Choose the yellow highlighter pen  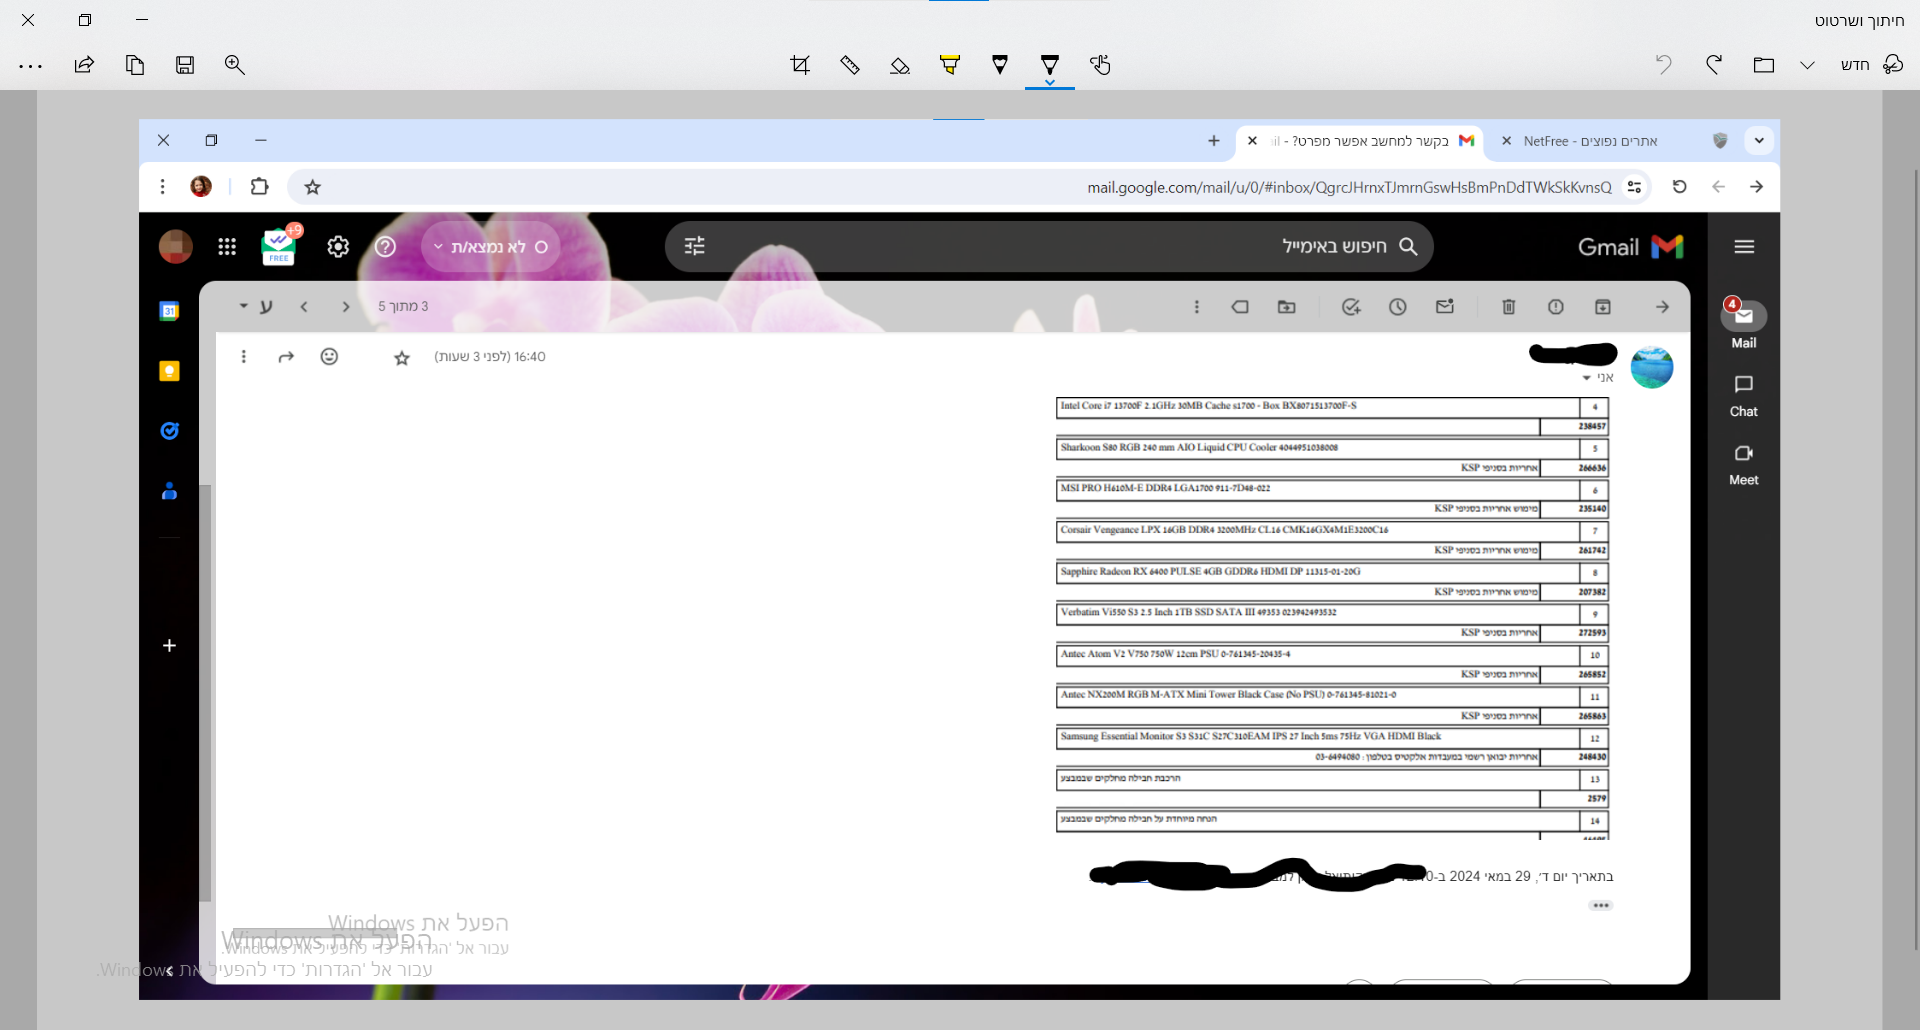point(950,65)
